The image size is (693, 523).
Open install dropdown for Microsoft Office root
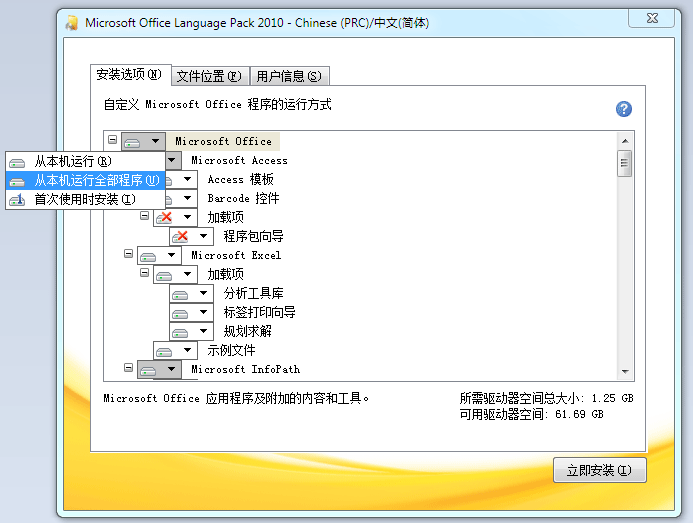tap(155, 141)
